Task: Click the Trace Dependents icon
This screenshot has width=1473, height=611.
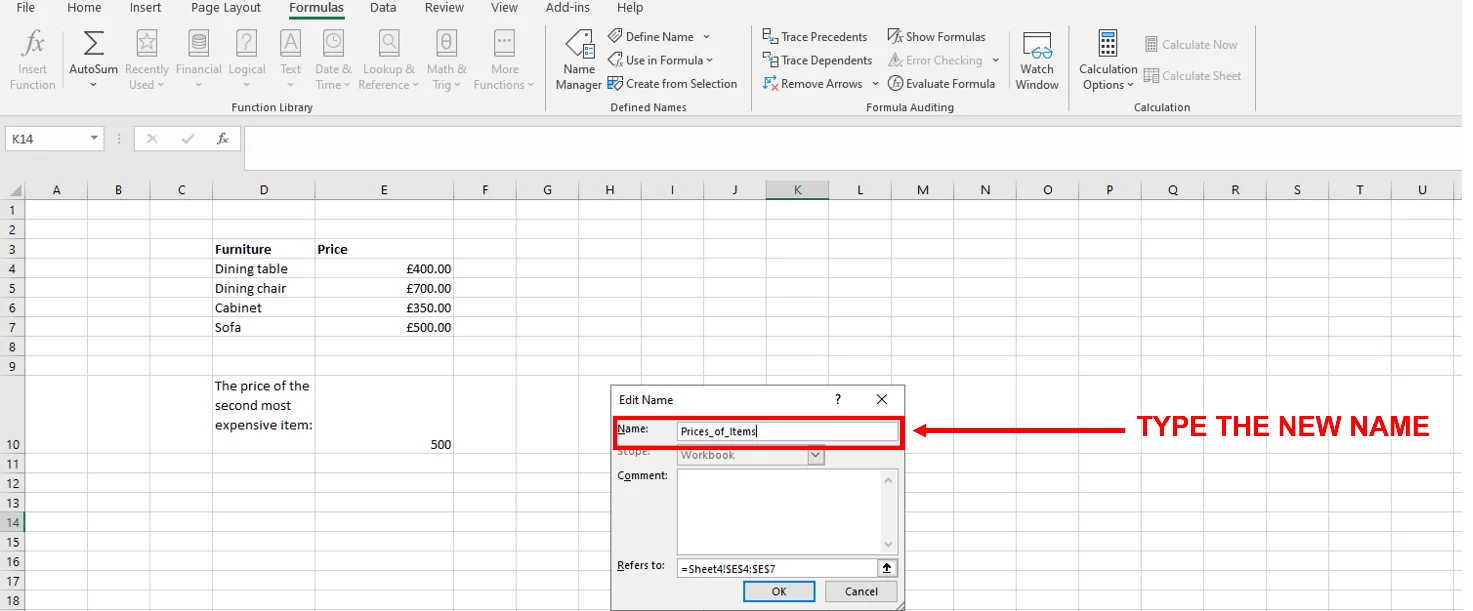Action: (x=817, y=60)
